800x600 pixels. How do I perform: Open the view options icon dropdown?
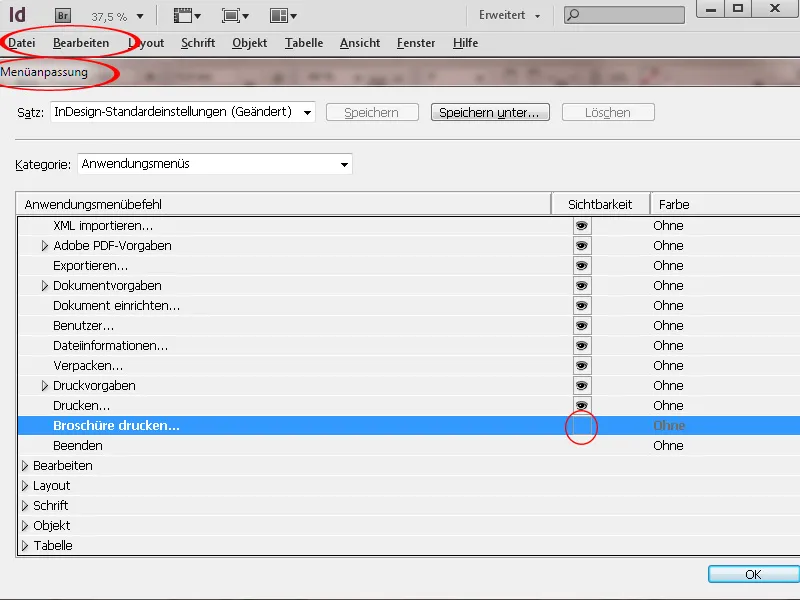pos(187,16)
